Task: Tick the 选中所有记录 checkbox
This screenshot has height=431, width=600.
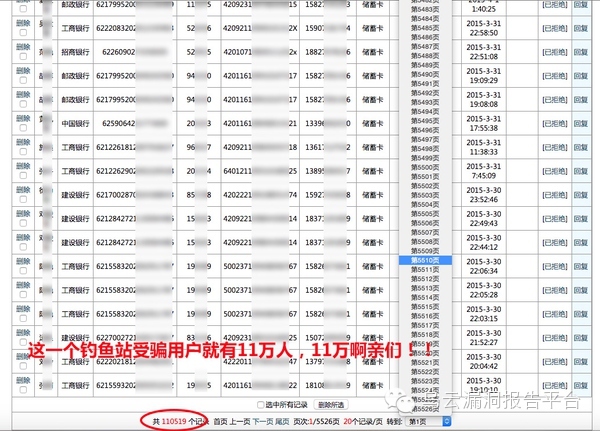Action: point(261,405)
